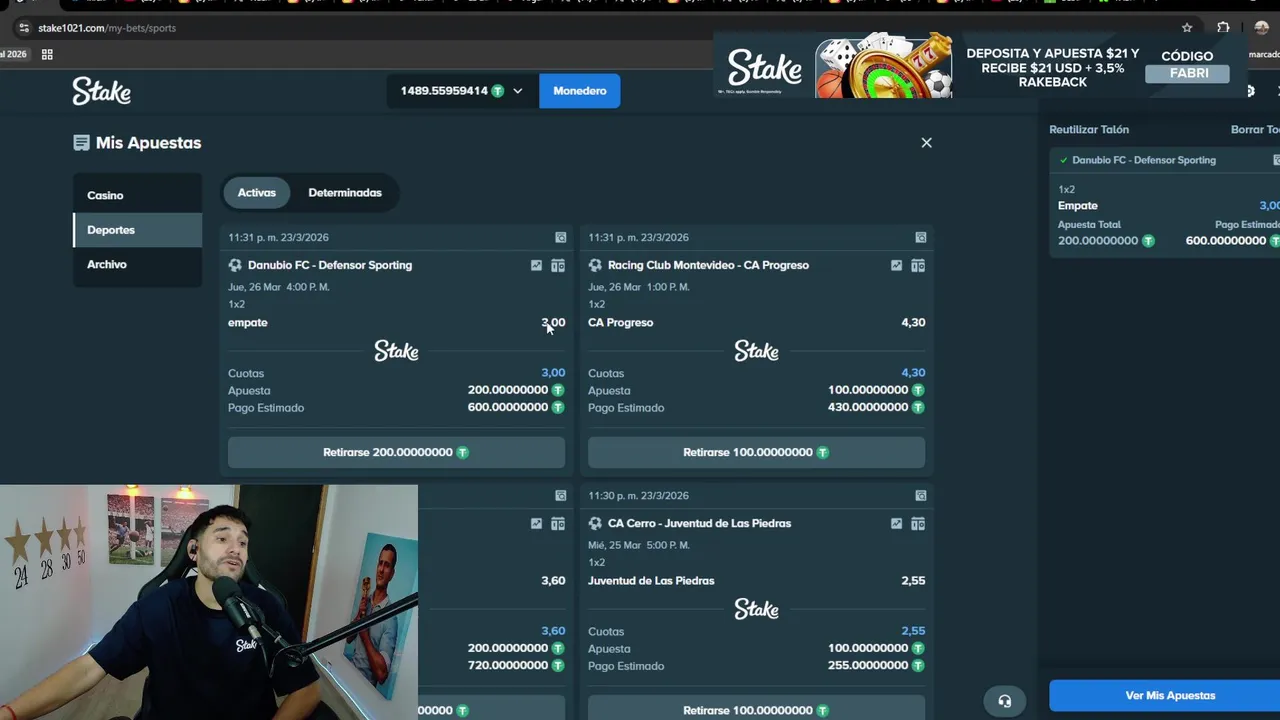Open stats chart icon for Racing Club match
Viewport: 1280px width, 720px height.
(x=896, y=265)
